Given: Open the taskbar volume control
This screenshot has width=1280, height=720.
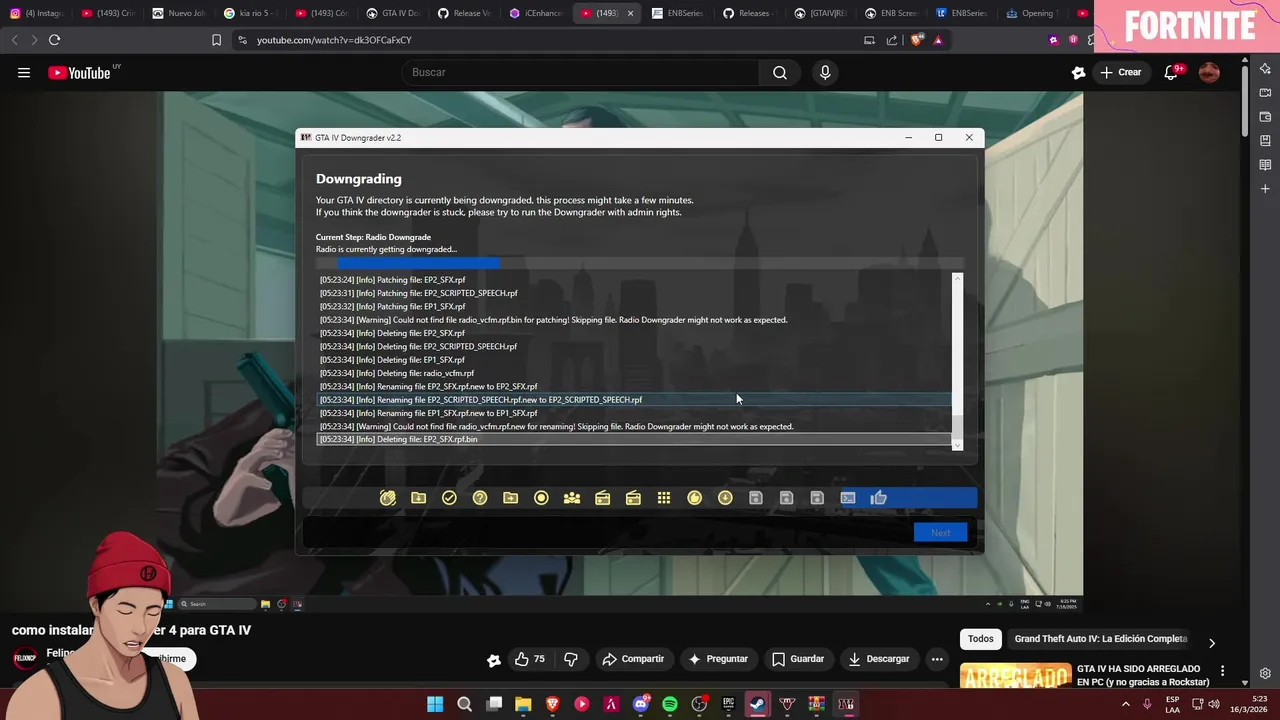Looking at the screenshot, I should [1214, 704].
